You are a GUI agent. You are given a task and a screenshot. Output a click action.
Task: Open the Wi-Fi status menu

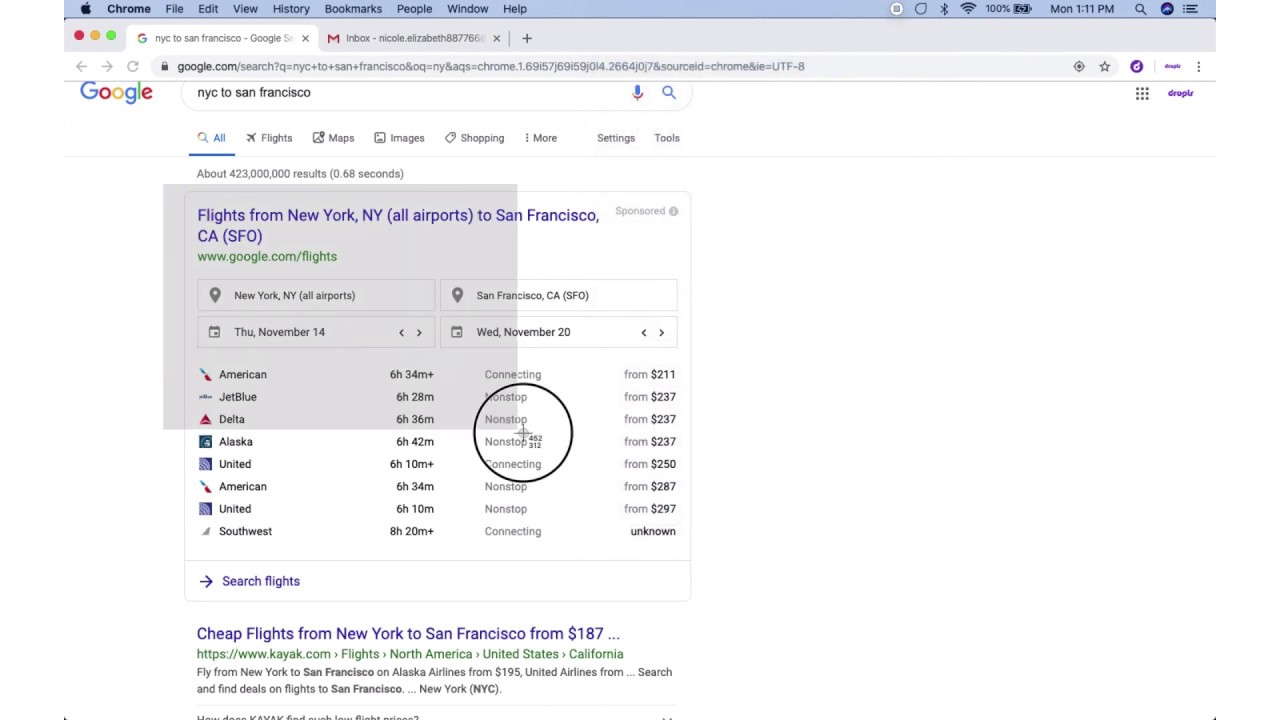coord(967,9)
